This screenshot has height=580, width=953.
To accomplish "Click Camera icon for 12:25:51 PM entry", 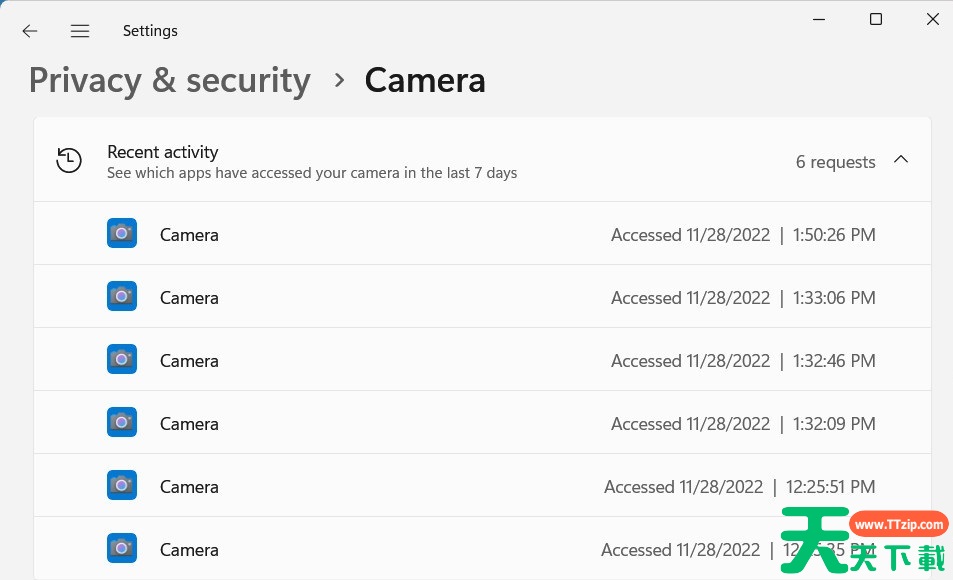I will 122,485.
